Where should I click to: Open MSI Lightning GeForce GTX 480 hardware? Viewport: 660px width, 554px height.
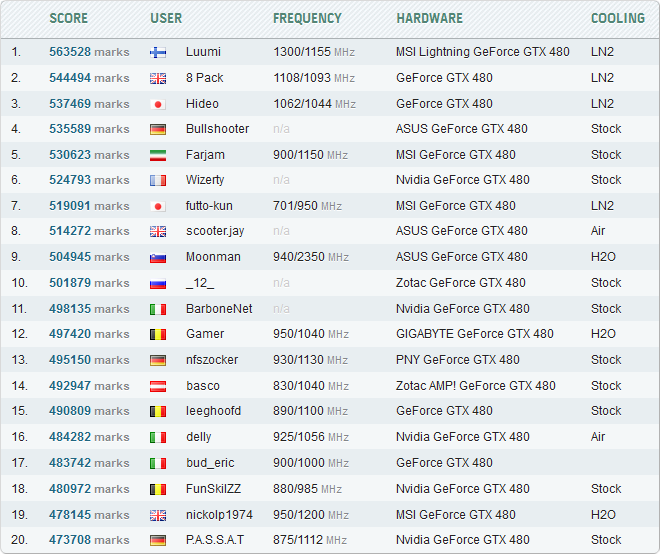pos(482,52)
